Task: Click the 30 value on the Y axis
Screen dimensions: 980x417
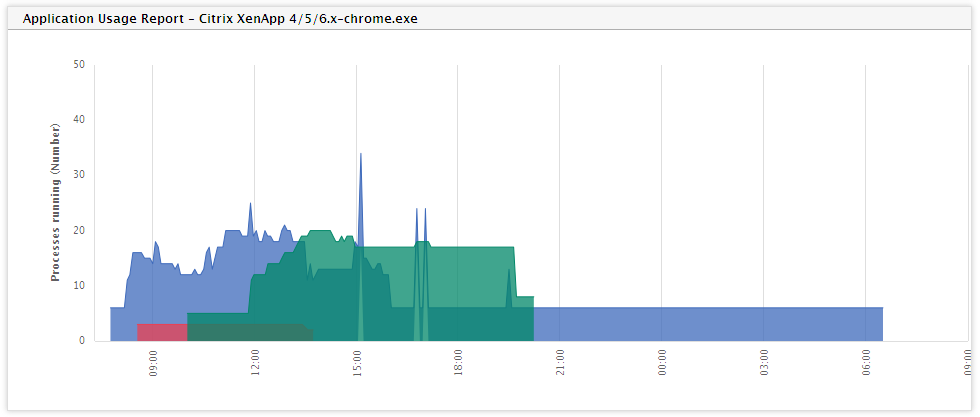Action: click(79, 175)
